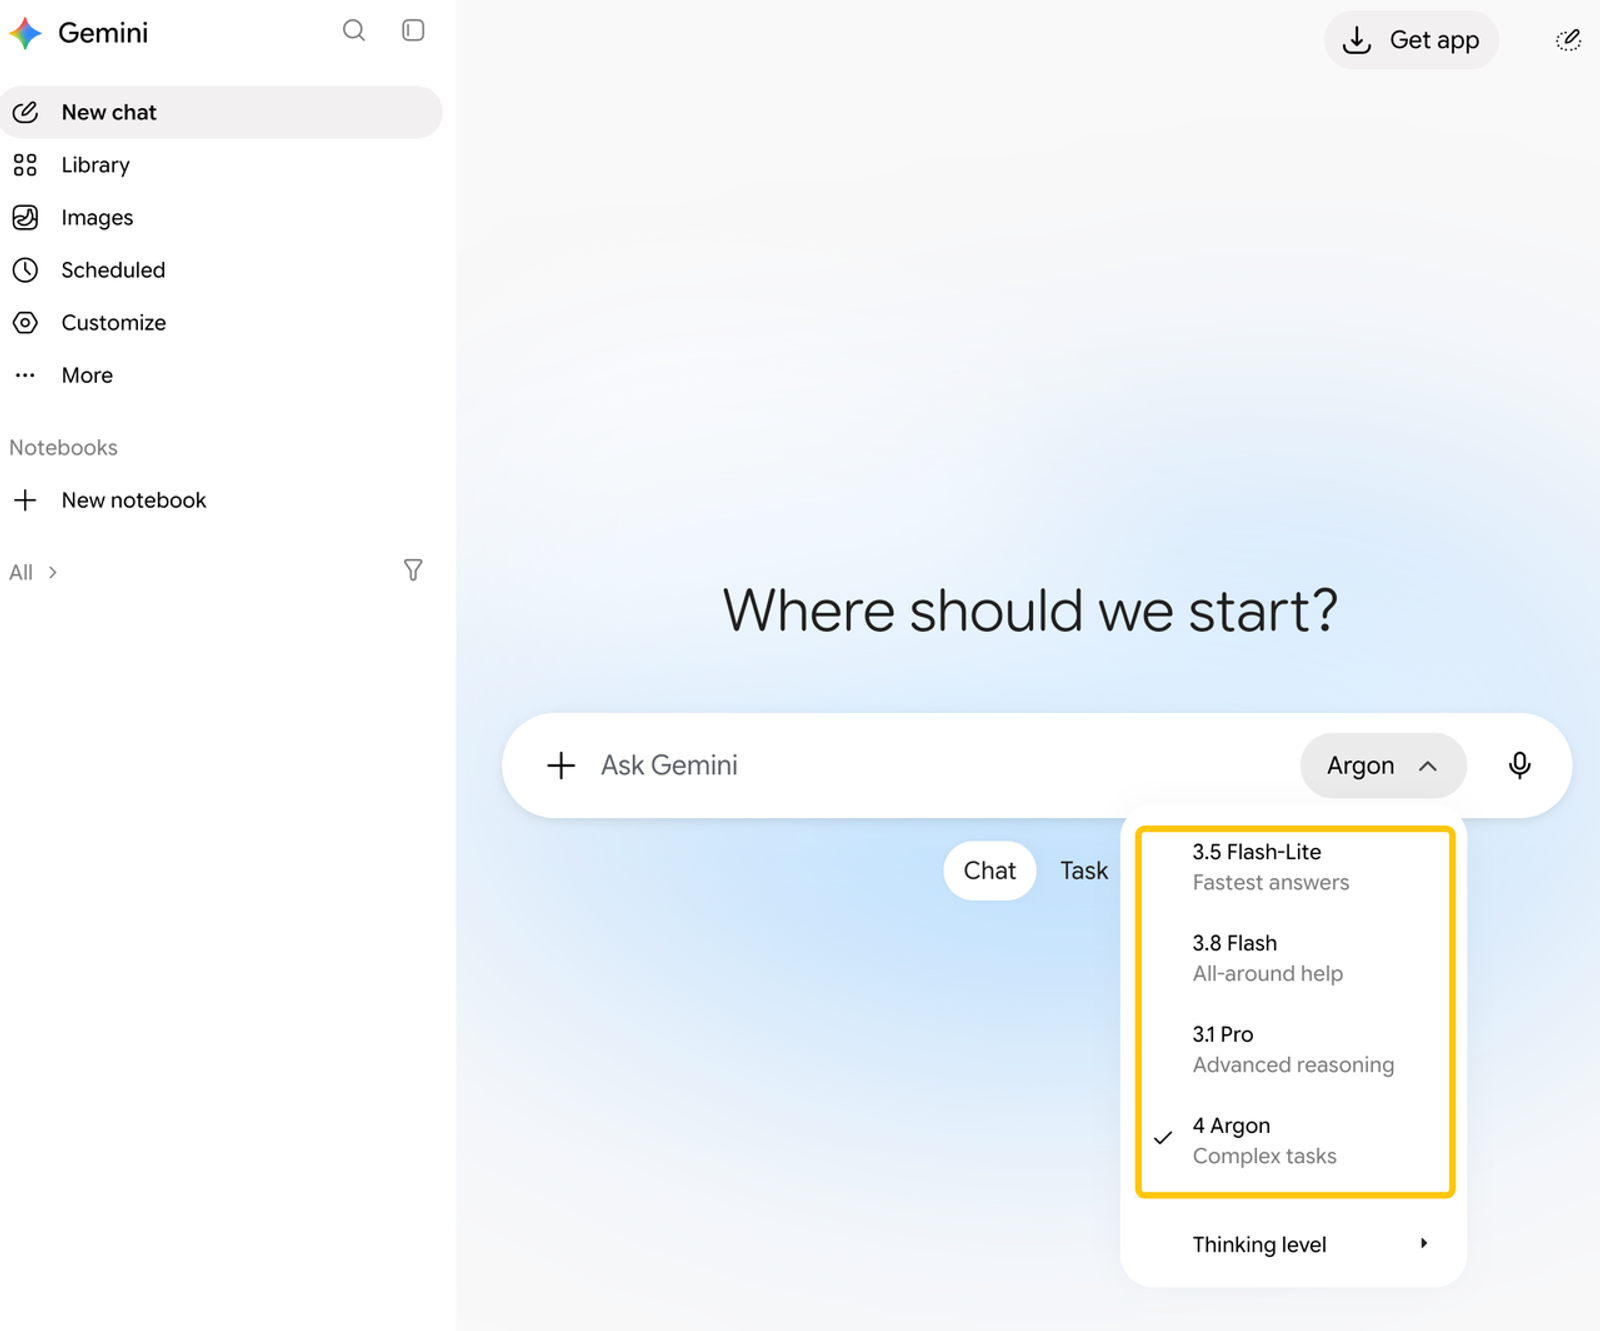Start a New chat
This screenshot has height=1331, width=1600.
[x=221, y=112]
